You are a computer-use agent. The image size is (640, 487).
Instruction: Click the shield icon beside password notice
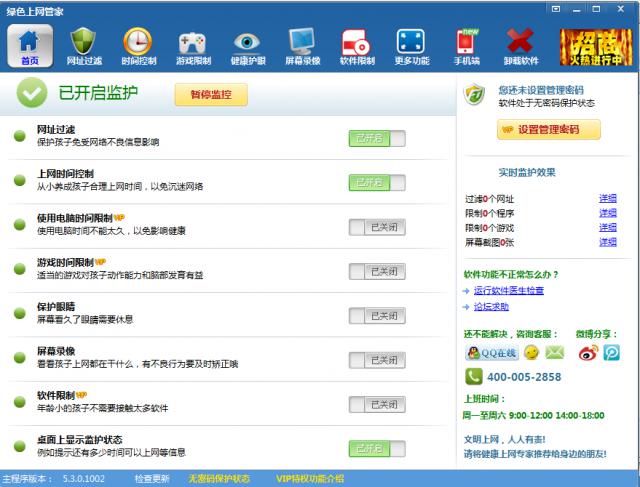[474, 95]
